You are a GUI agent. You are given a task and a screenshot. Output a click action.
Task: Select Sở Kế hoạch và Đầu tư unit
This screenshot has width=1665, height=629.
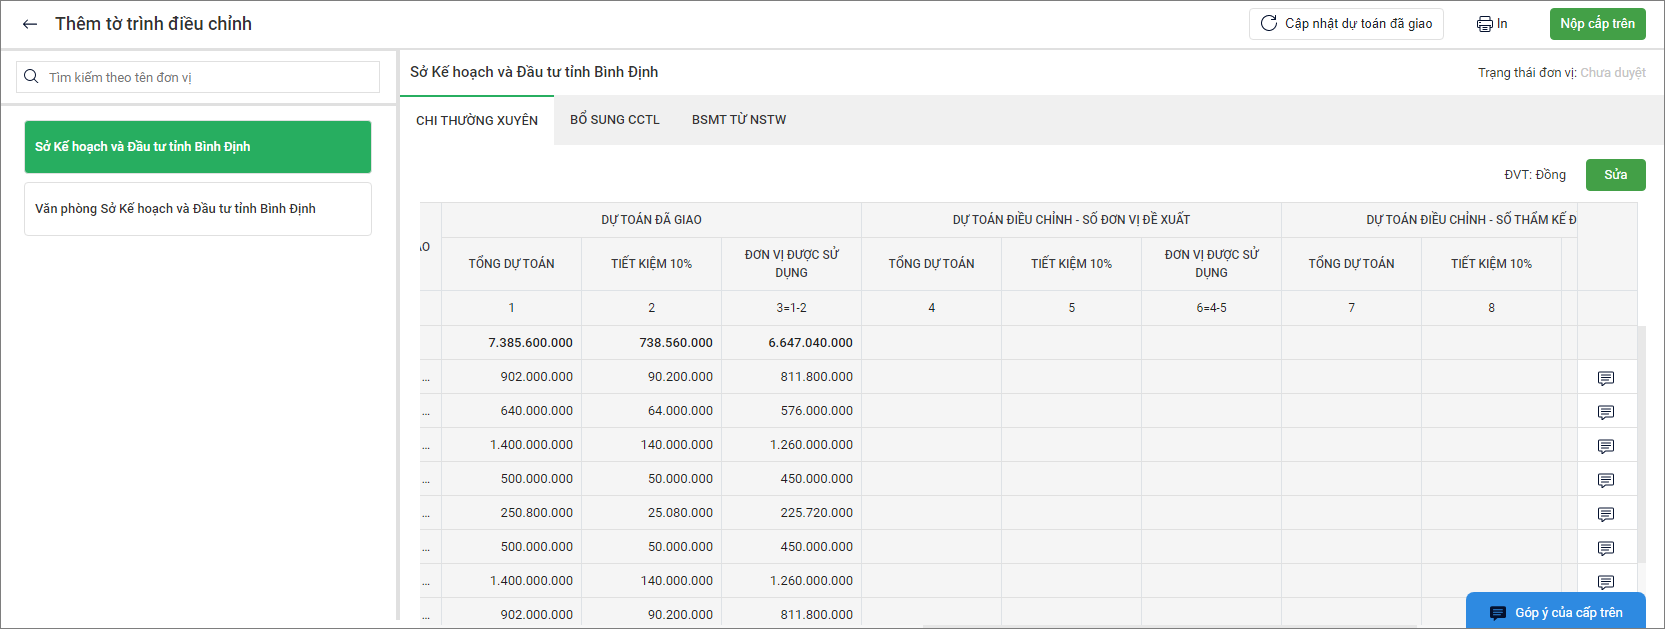198,147
